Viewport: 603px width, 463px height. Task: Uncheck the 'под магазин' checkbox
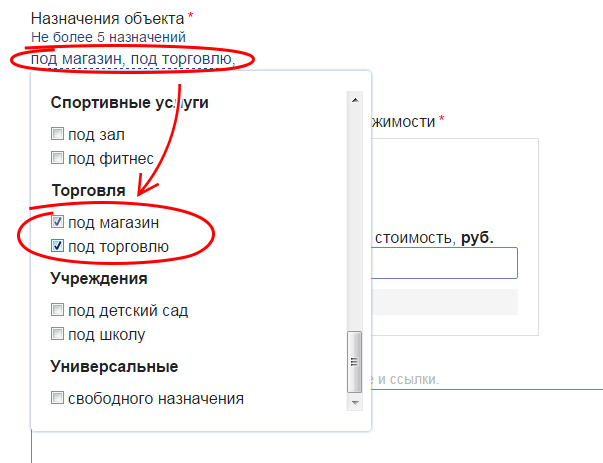pyautogui.click(x=58, y=222)
